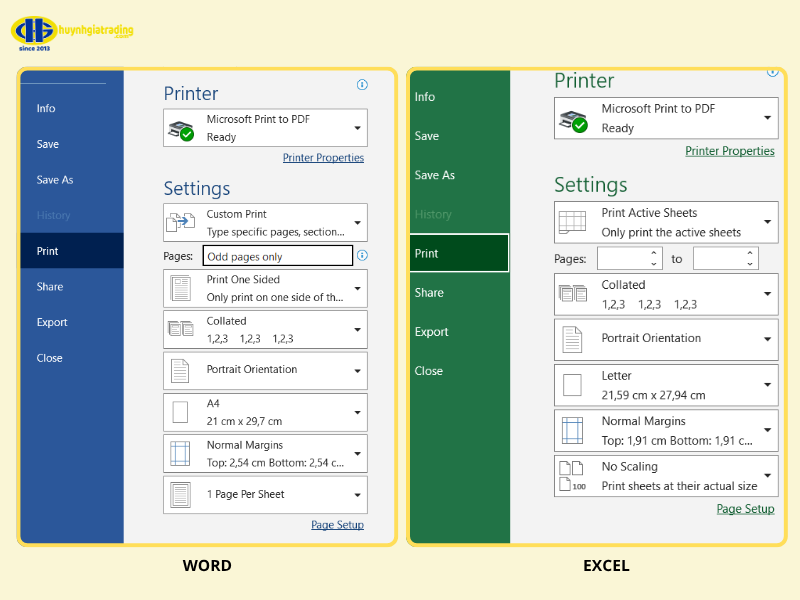Expand Word 1 Page Per Sheet dropdown
This screenshot has height=600, width=800.
[358, 495]
